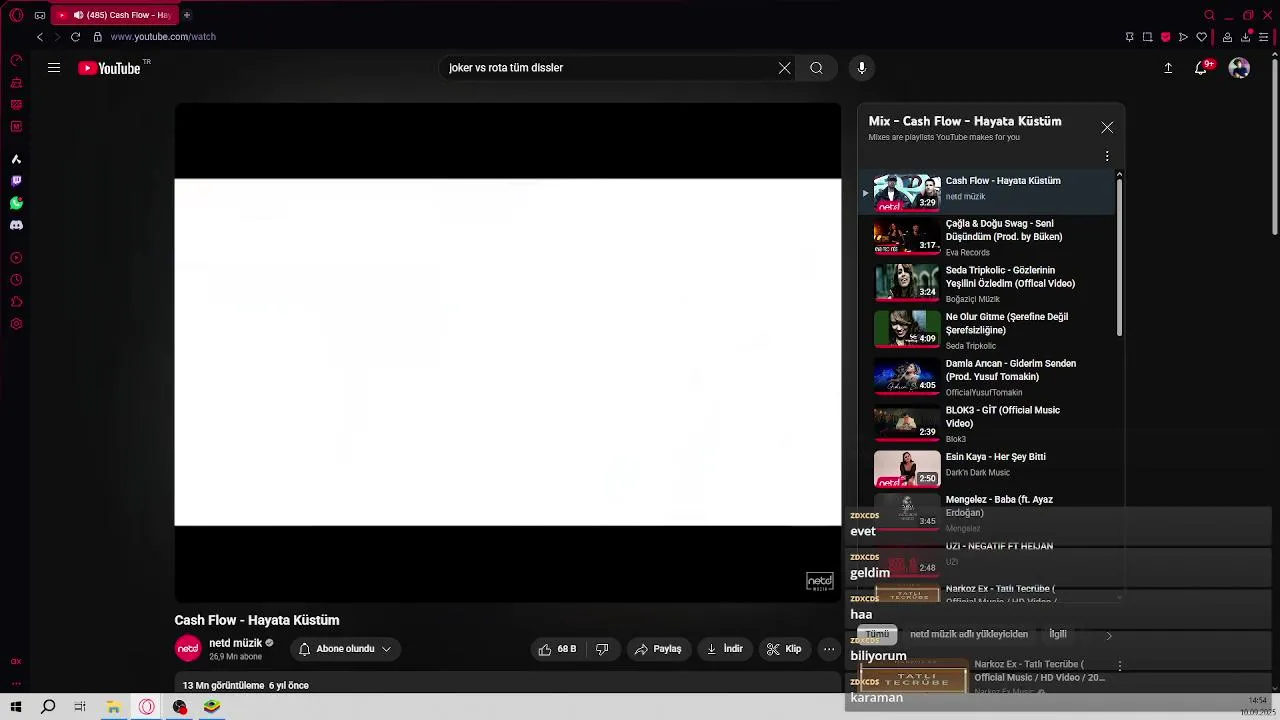Open YouTube notifications bell
This screenshot has height=720, width=1280.
1203,68
